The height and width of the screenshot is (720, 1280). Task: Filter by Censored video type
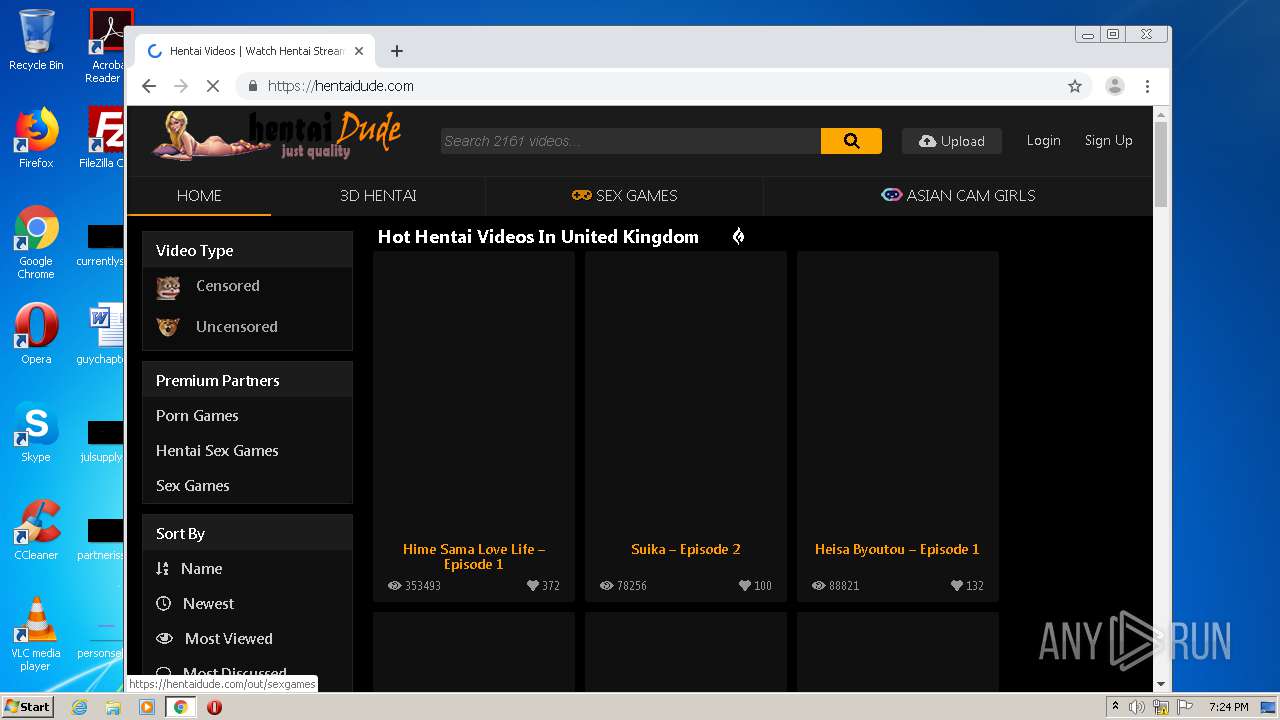[x=227, y=286]
